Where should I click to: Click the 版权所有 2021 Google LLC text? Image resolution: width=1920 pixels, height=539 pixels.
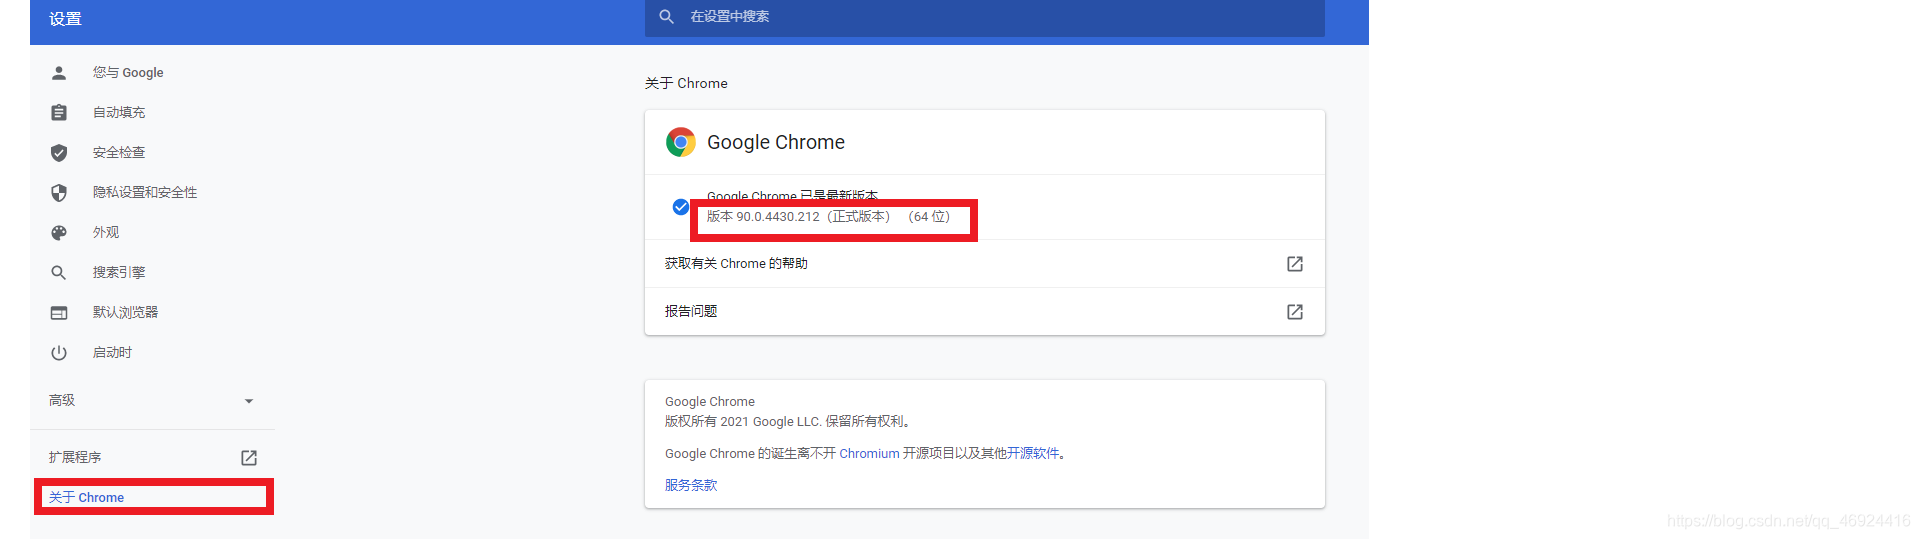coord(787,421)
